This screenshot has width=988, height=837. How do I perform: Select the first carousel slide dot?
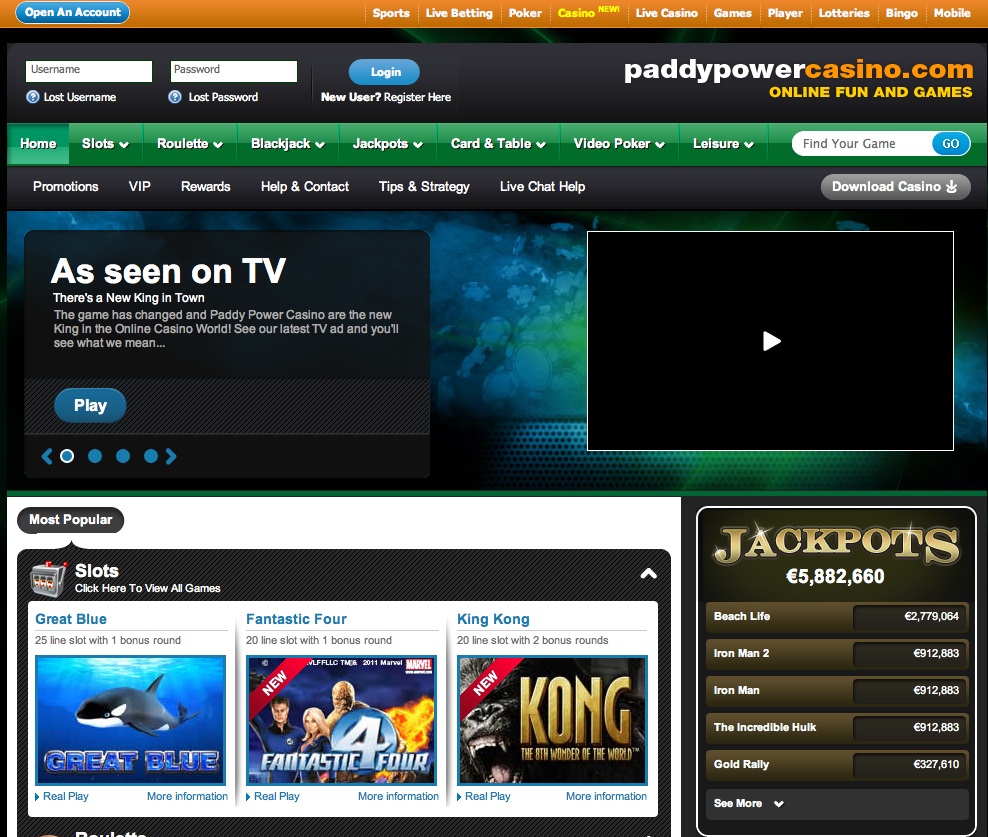(67, 456)
